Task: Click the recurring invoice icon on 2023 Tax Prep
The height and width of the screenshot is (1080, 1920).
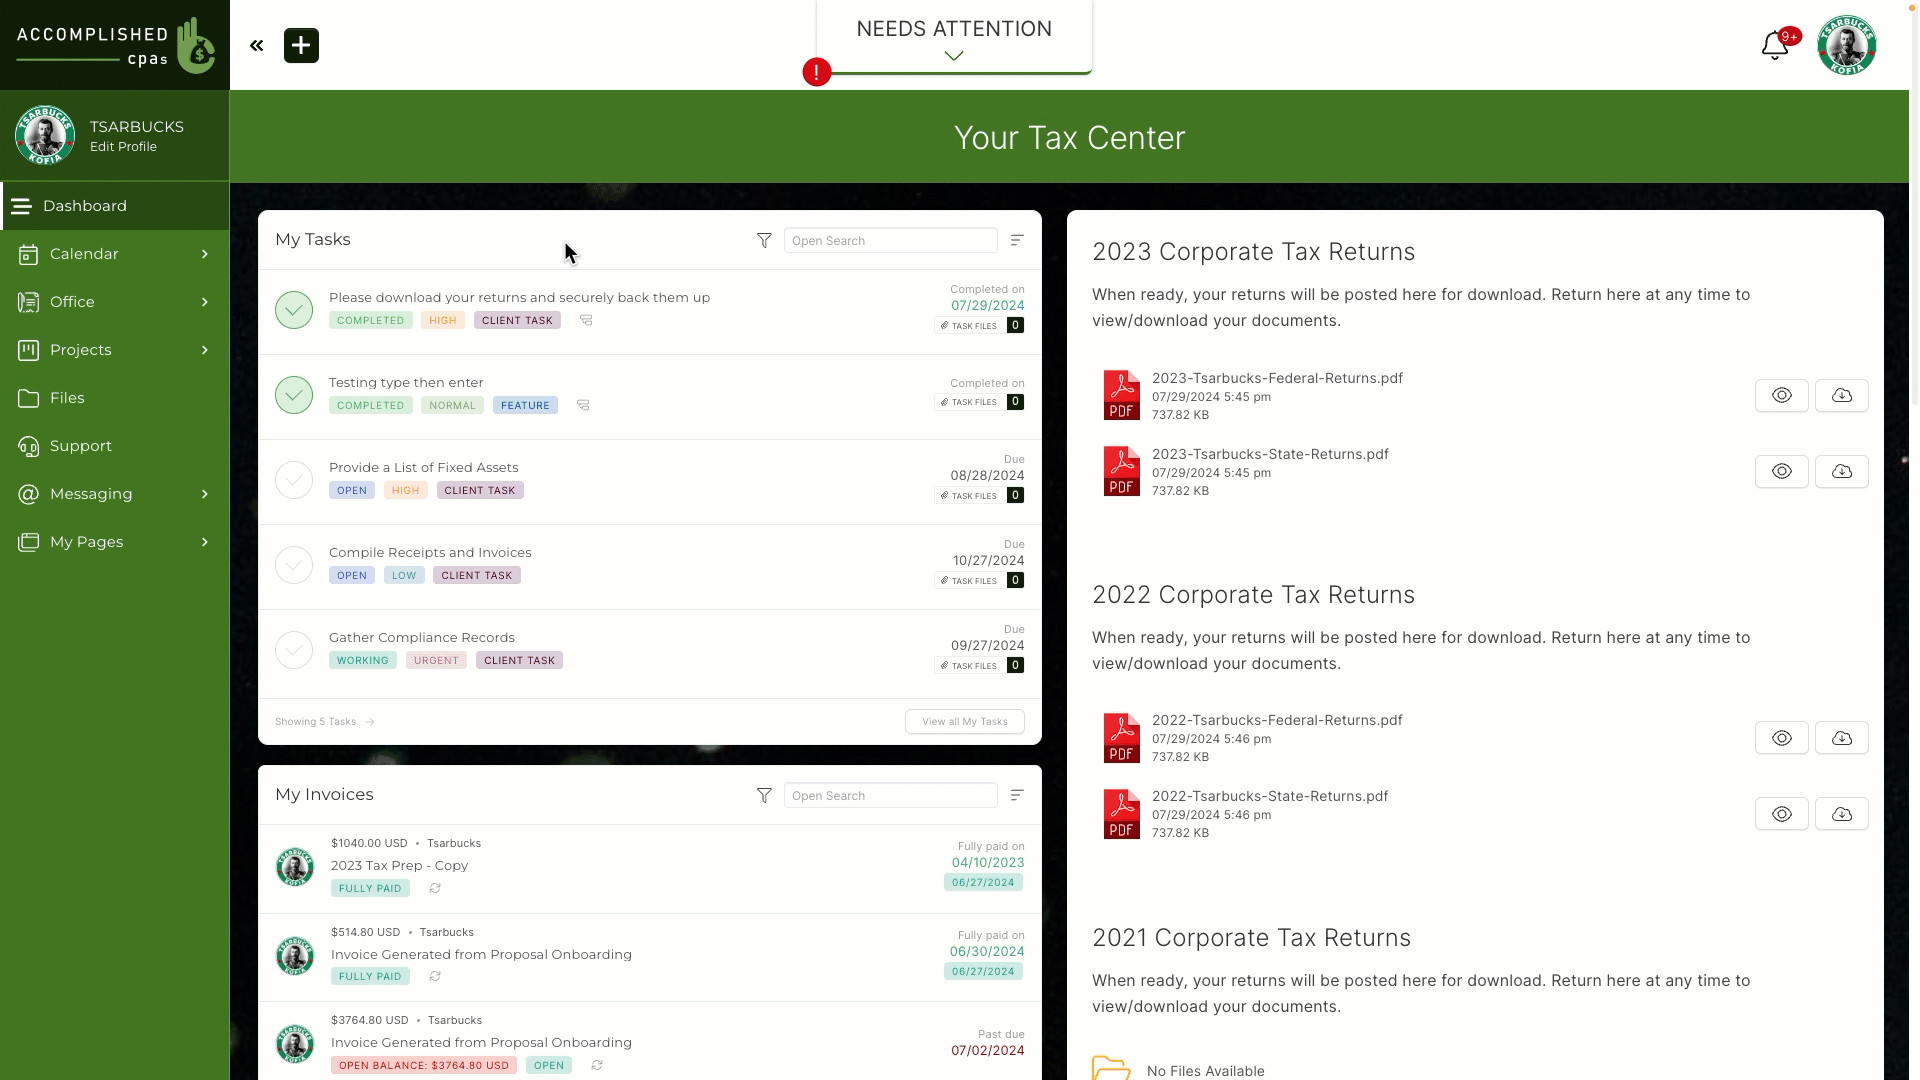Action: click(435, 887)
